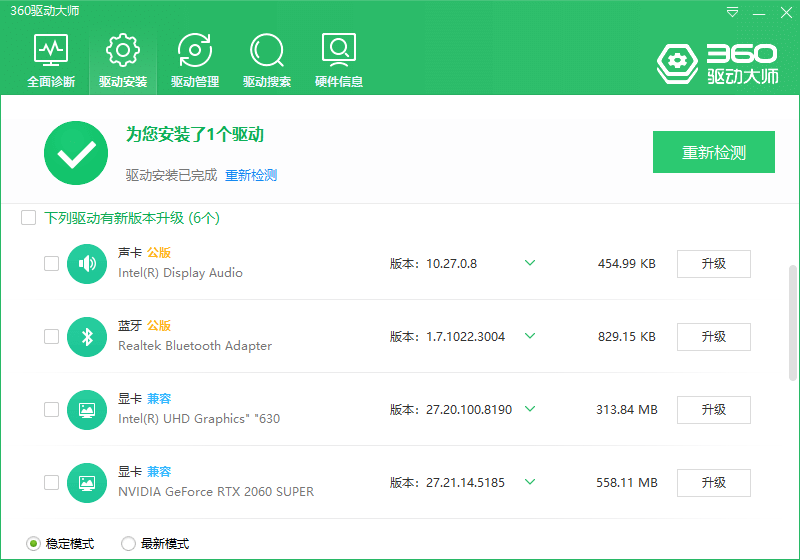The image size is (800, 560).
Task: Check the Intel(R) UHD Graphics 630 checkbox
Action: pyautogui.click(x=52, y=410)
